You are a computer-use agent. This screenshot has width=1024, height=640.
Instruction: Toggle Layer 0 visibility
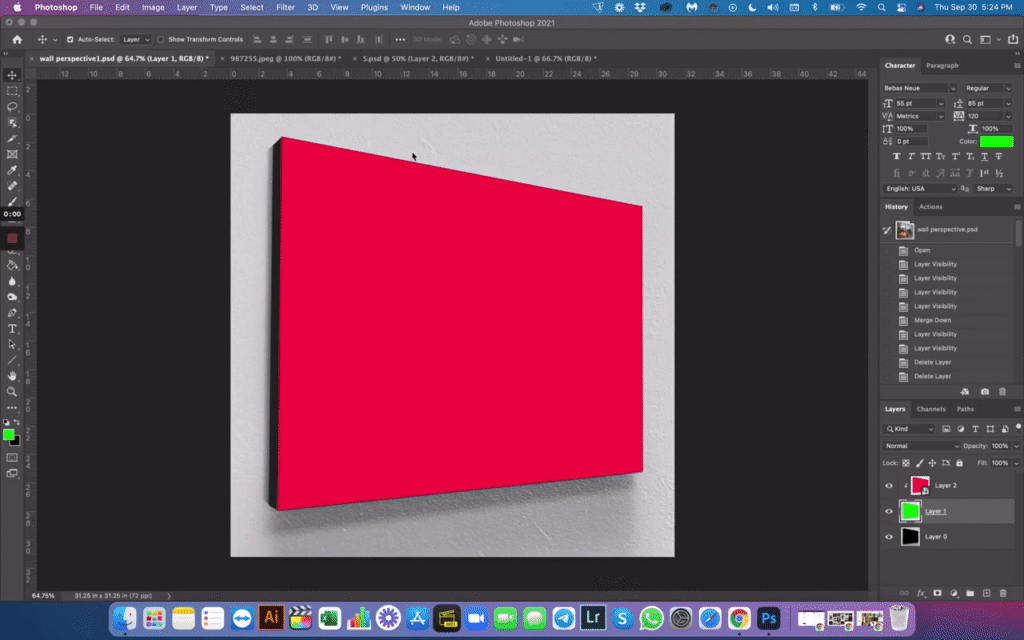point(888,537)
